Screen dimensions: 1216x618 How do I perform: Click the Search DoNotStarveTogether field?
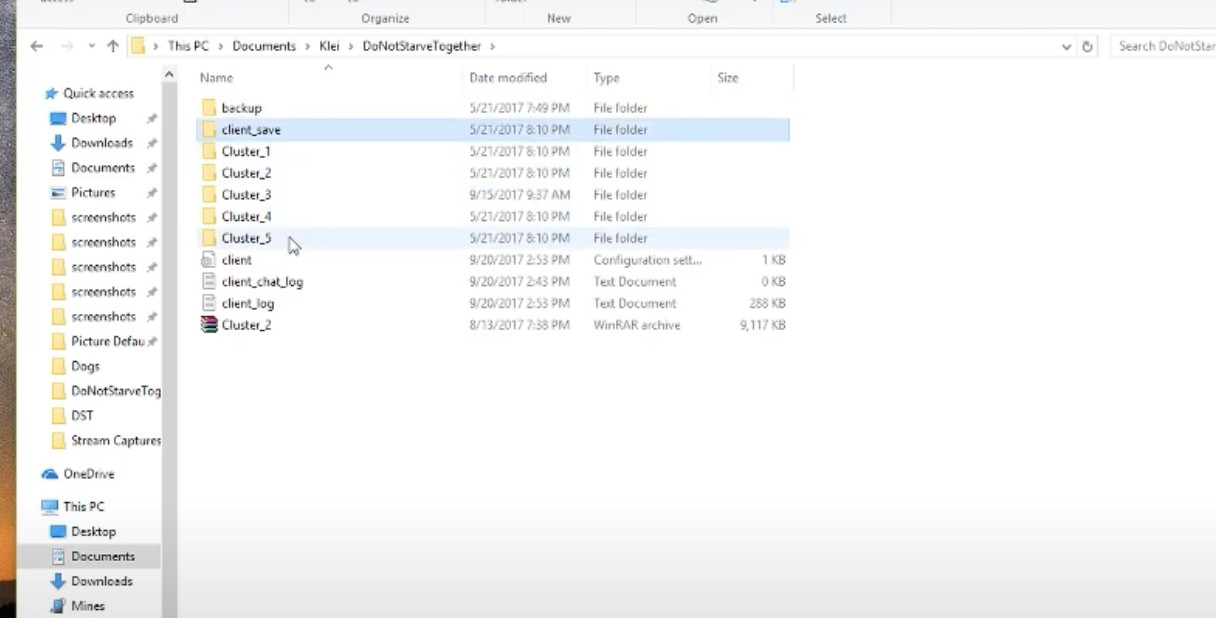(1163, 46)
